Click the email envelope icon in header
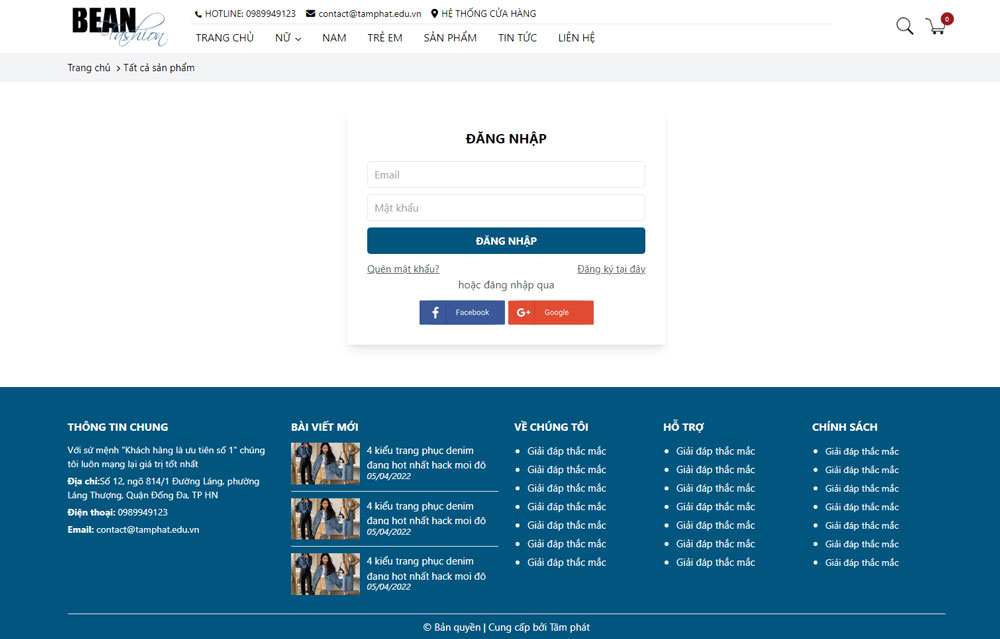The image size is (1000, 639). (x=310, y=14)
